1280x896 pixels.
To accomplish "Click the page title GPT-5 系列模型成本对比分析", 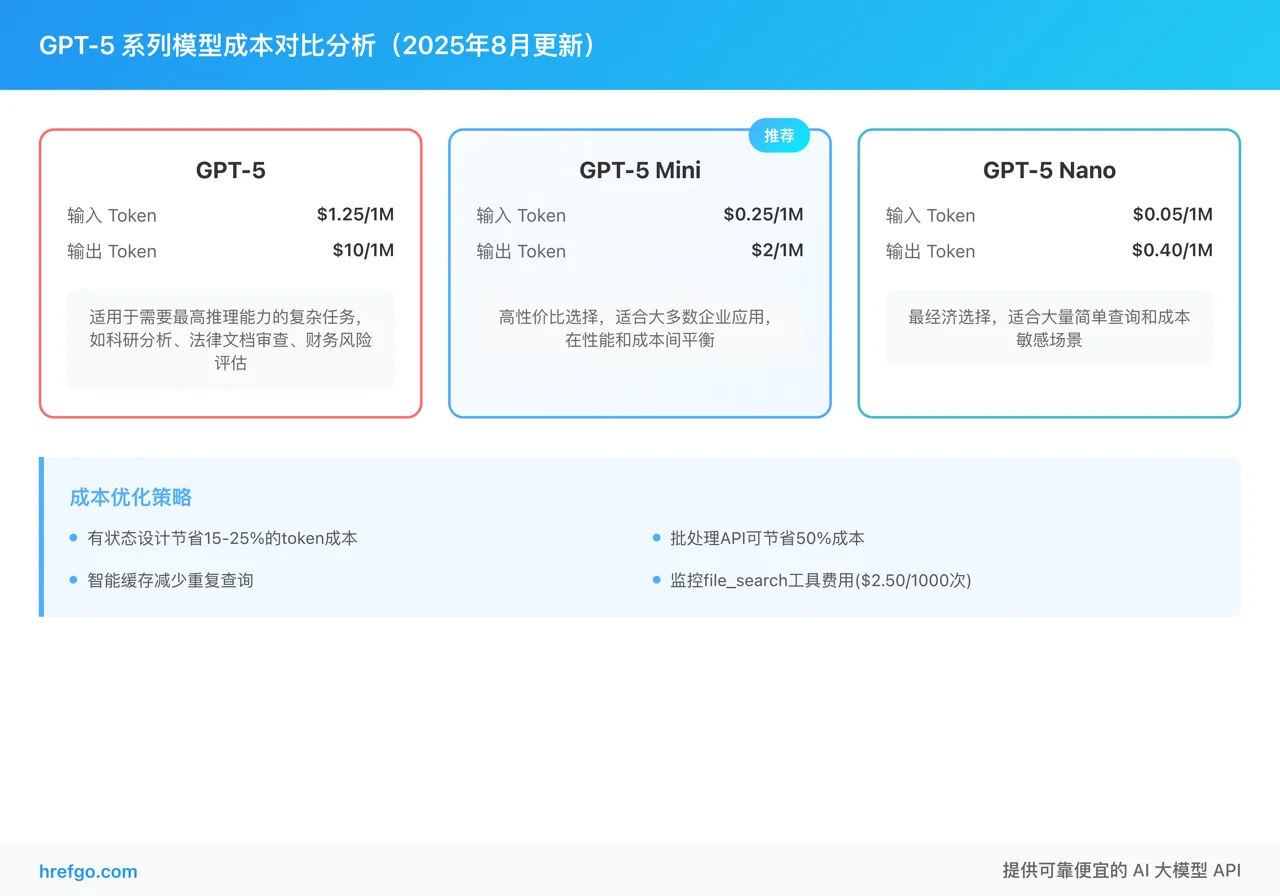I will click(322, 45).
